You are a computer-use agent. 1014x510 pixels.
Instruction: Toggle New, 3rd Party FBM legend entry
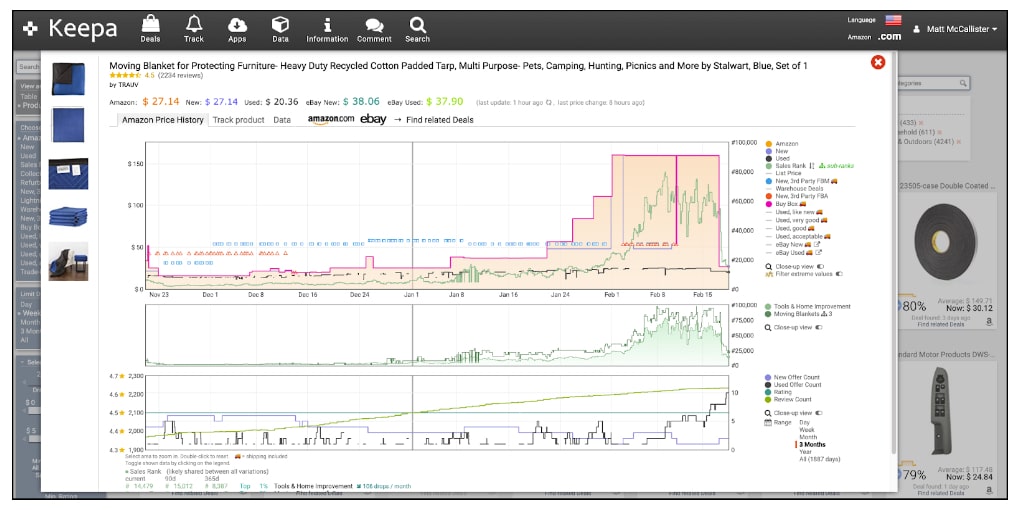pyautogui.click(x=801, y=181)
